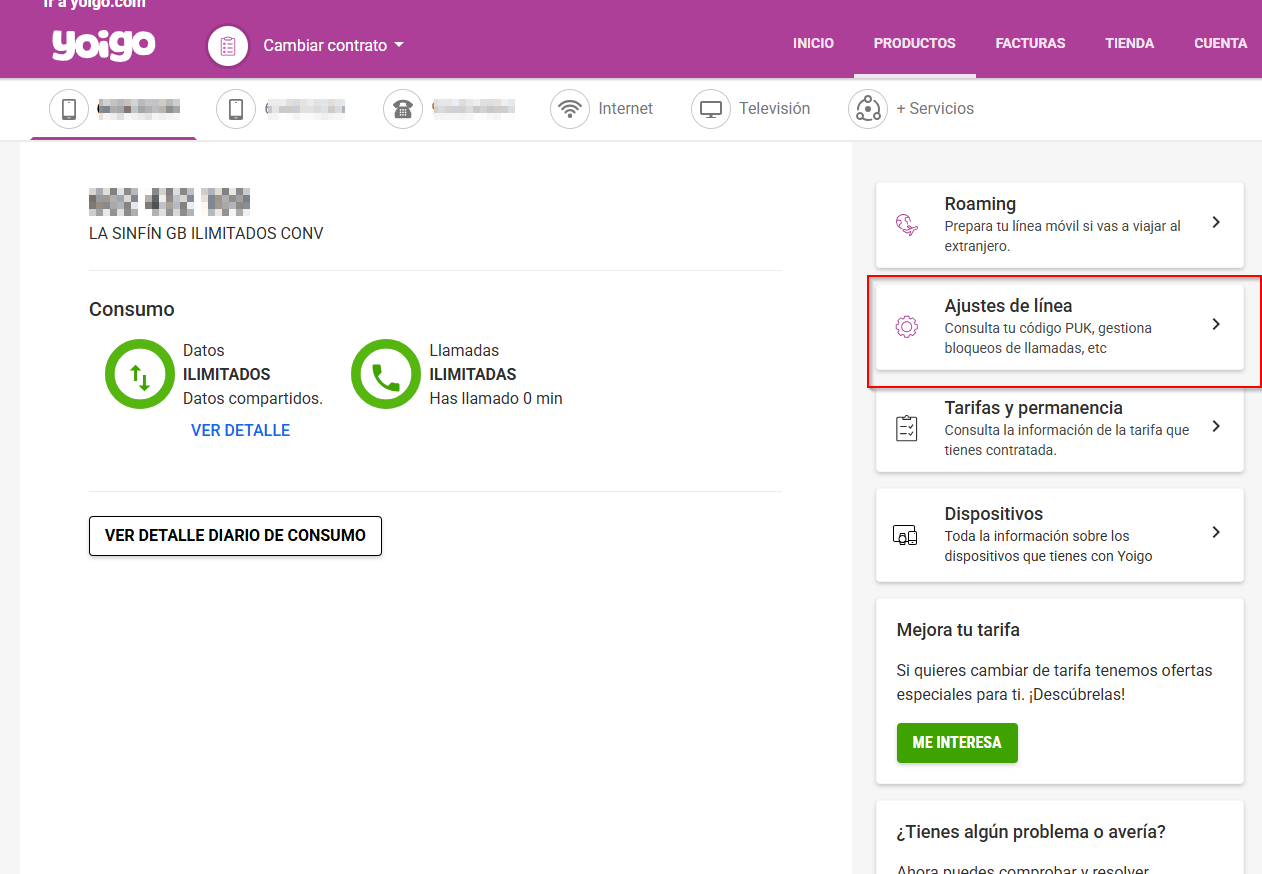Click the green Datos arrows icon
The width and height of the screenshot is (1262, 874).
(140, 374)
